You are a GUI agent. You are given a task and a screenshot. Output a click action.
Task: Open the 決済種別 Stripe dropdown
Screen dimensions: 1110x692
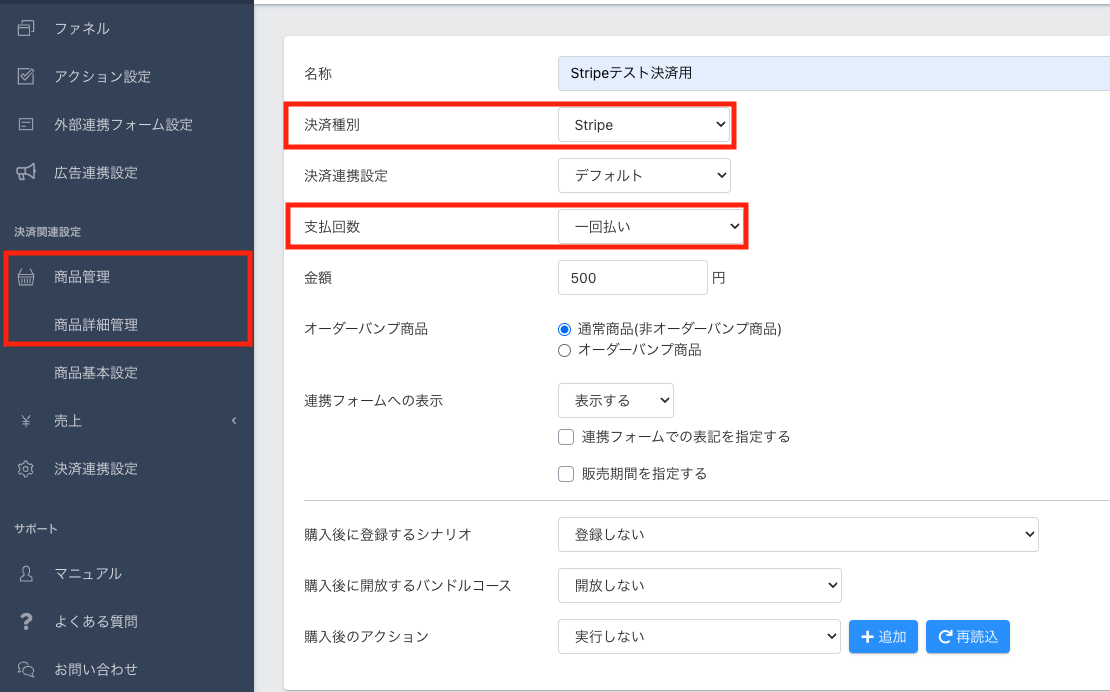click(x=644, y=125)
